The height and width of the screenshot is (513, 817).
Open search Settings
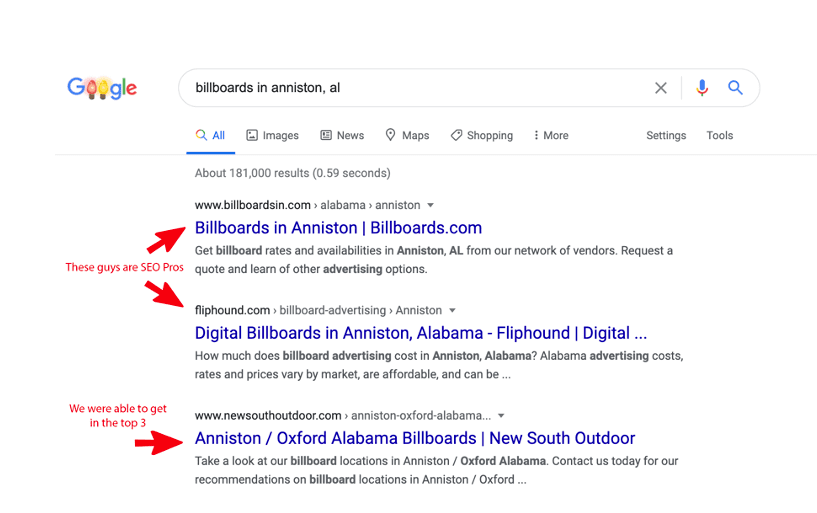point(666,135)
